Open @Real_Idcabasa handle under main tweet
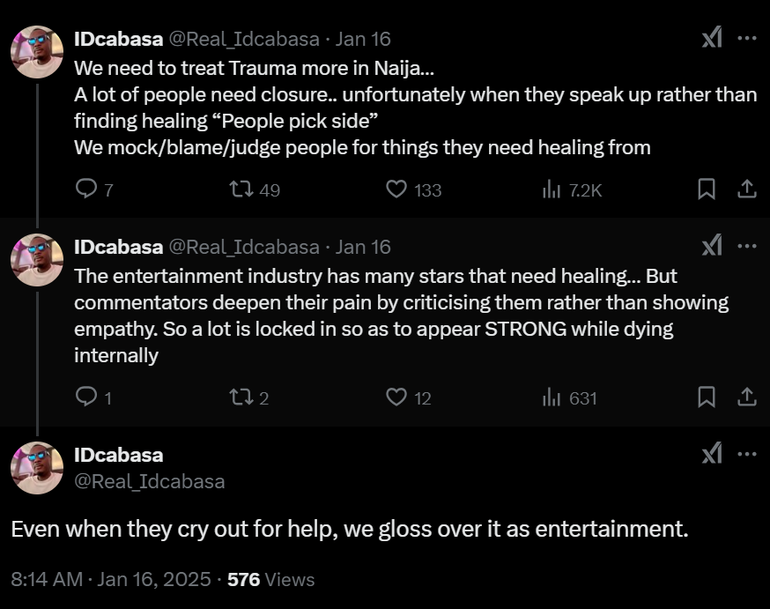This screenshot has width=770, height=609. click(149, 481)
